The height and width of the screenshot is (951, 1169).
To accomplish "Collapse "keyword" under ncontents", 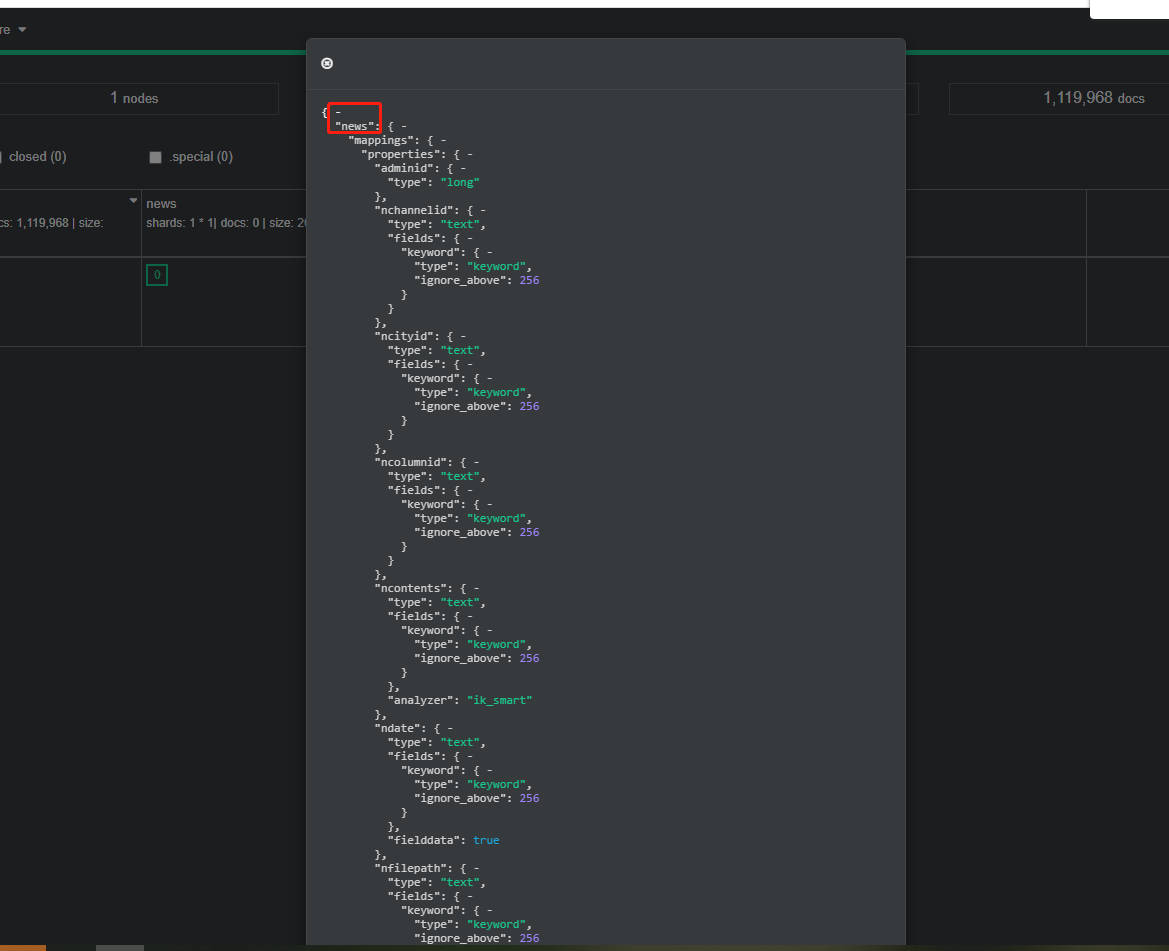I will pyautogui.click(x=489, y=630).
